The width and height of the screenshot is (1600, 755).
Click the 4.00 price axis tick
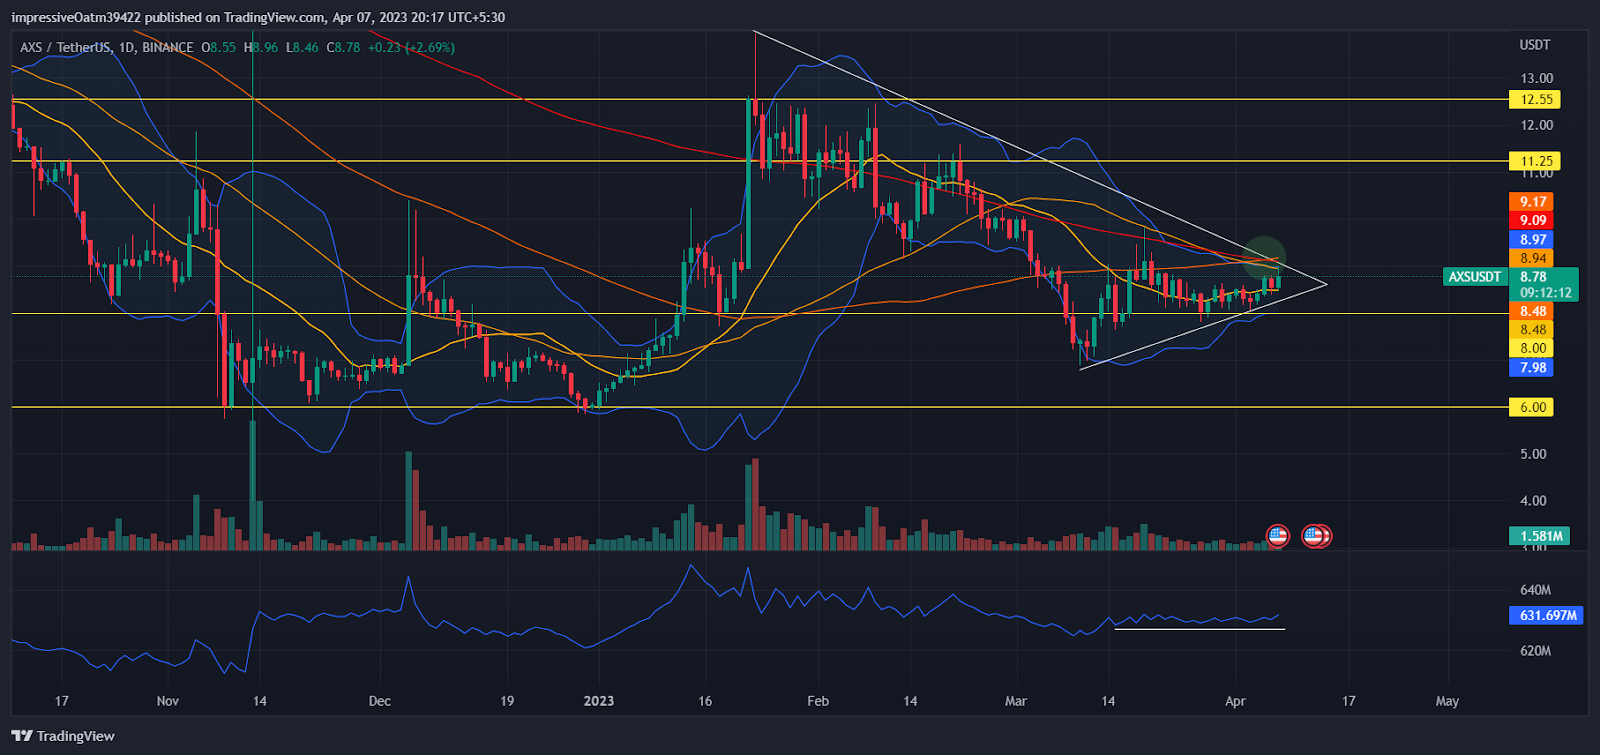click(x=1533, y=501)
